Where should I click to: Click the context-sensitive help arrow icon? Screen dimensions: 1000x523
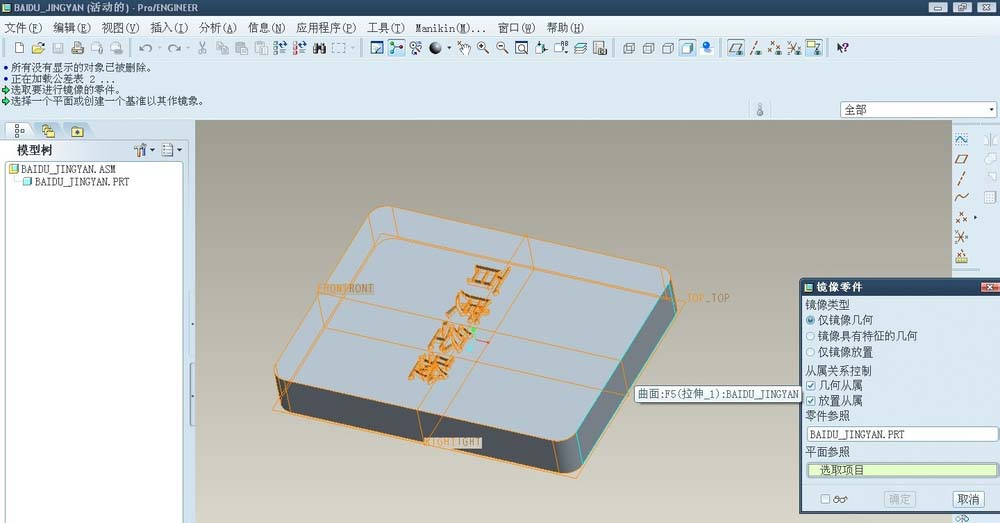point(842,48)
